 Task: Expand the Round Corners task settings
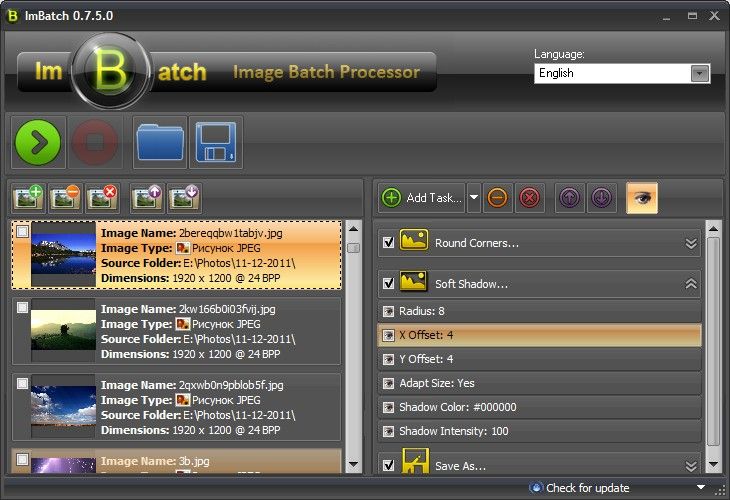690,243
